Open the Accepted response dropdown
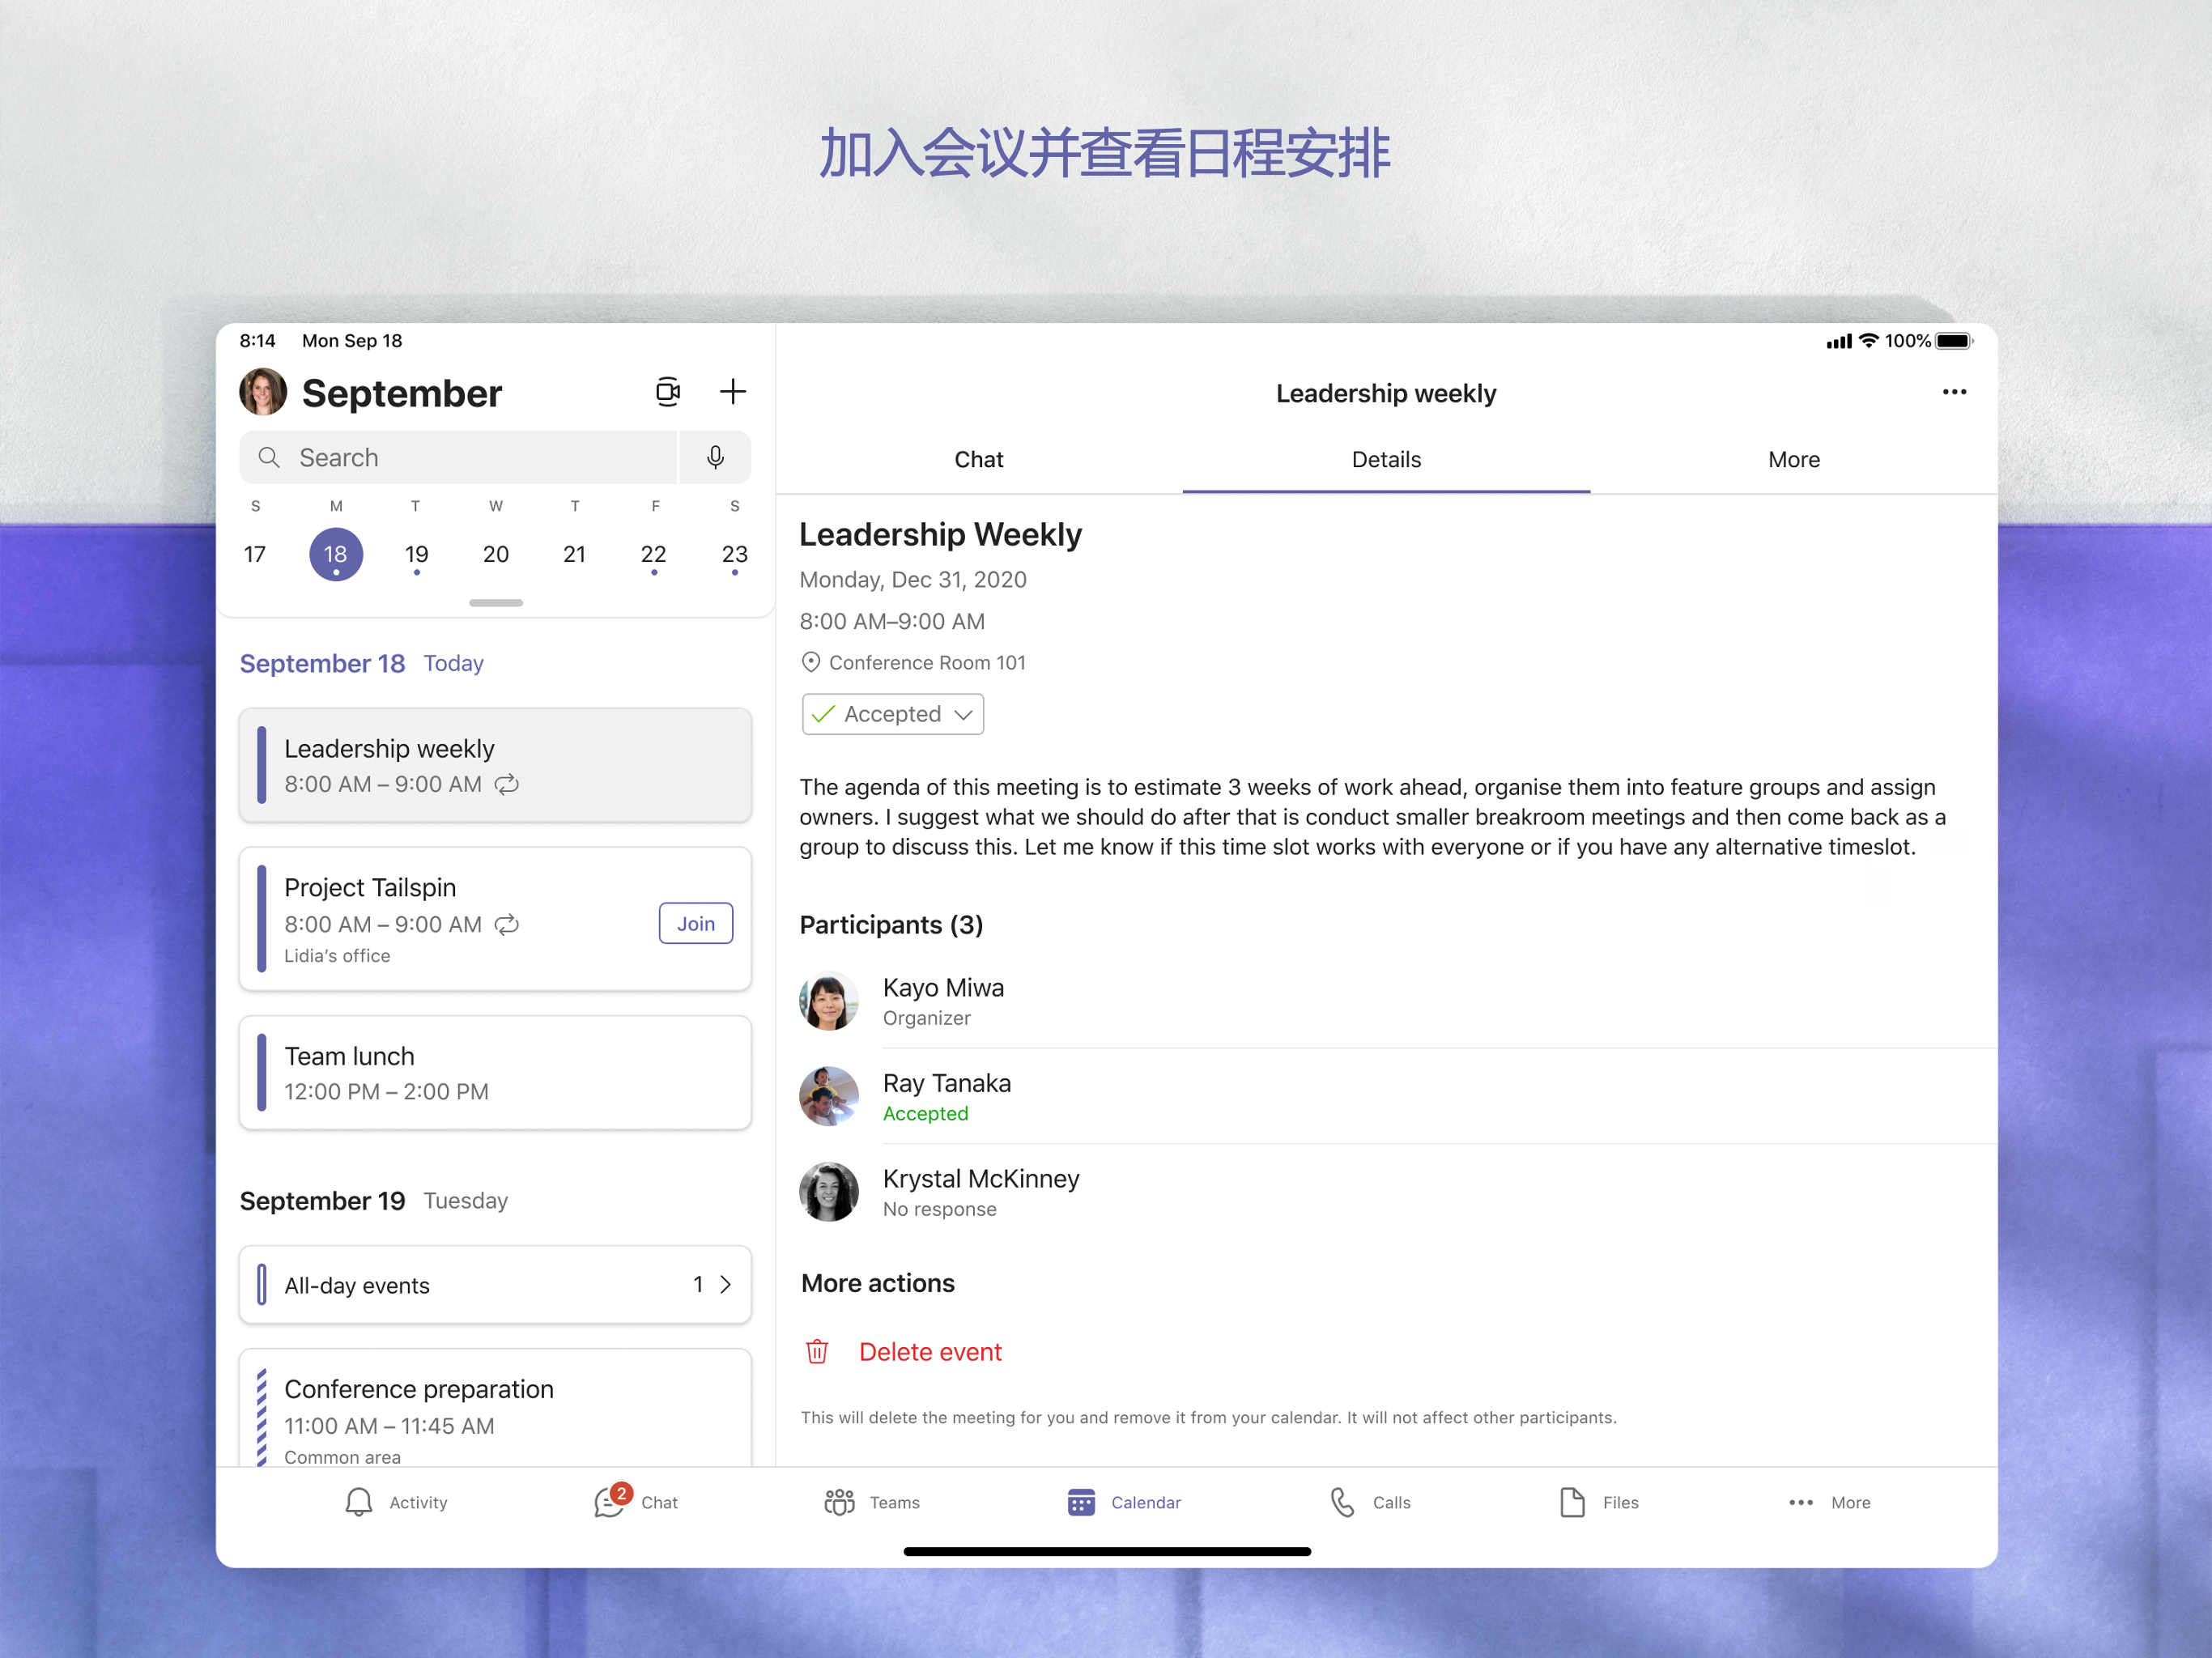Screen dimensions: 2212x1658 pos(892,714)
